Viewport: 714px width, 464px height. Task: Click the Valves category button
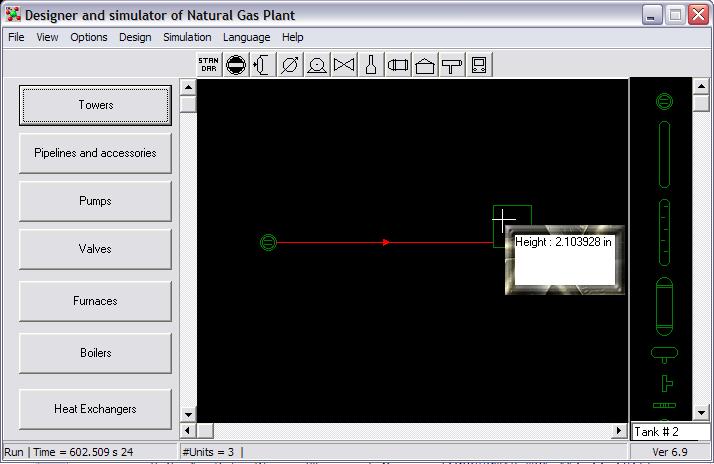(x=95, y=249)
